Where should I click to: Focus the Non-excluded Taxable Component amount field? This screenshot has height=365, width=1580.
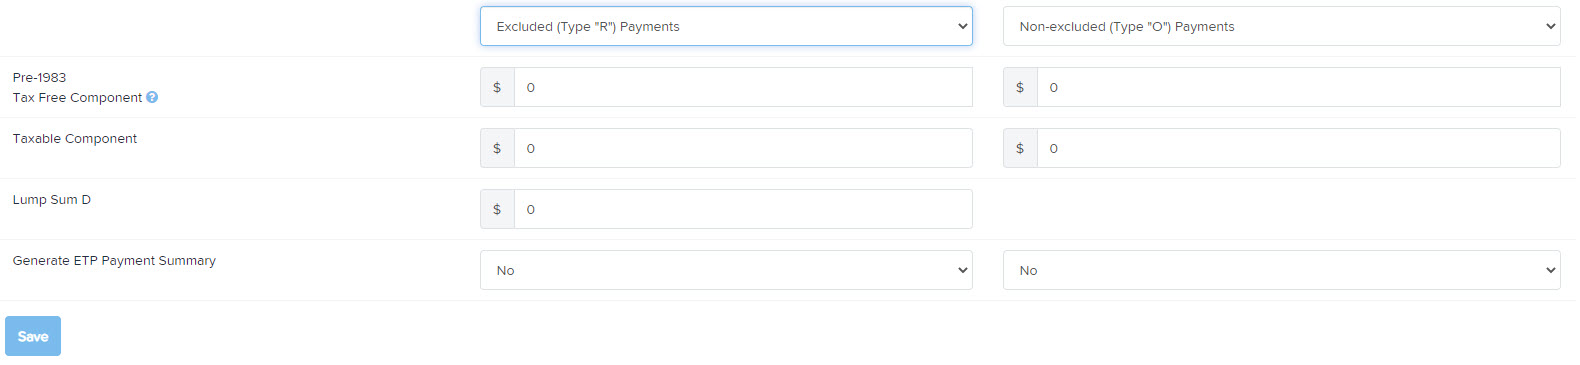(x=1298, y=148)
